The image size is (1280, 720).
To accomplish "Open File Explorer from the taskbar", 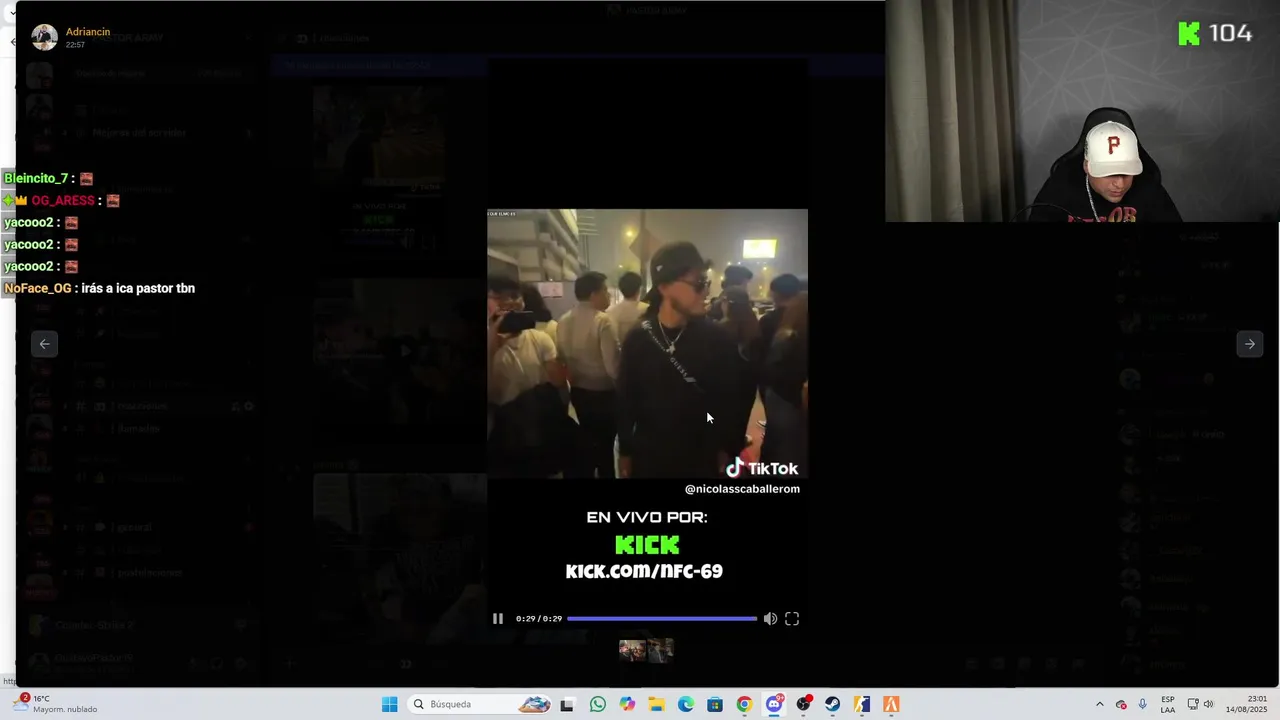I will coord(657,704).
